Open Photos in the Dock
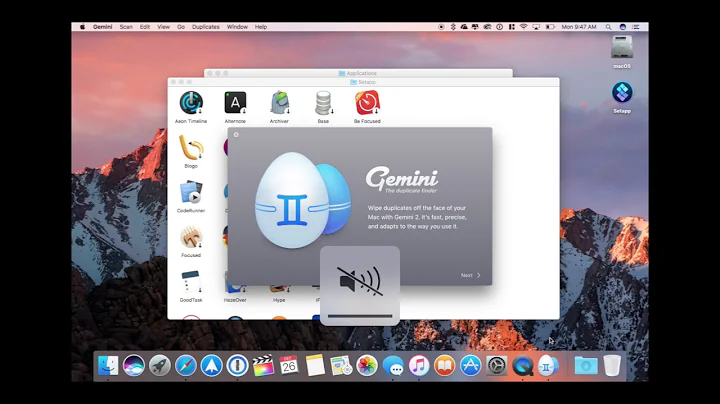720x404 pixels. click(x=367, y=365)
